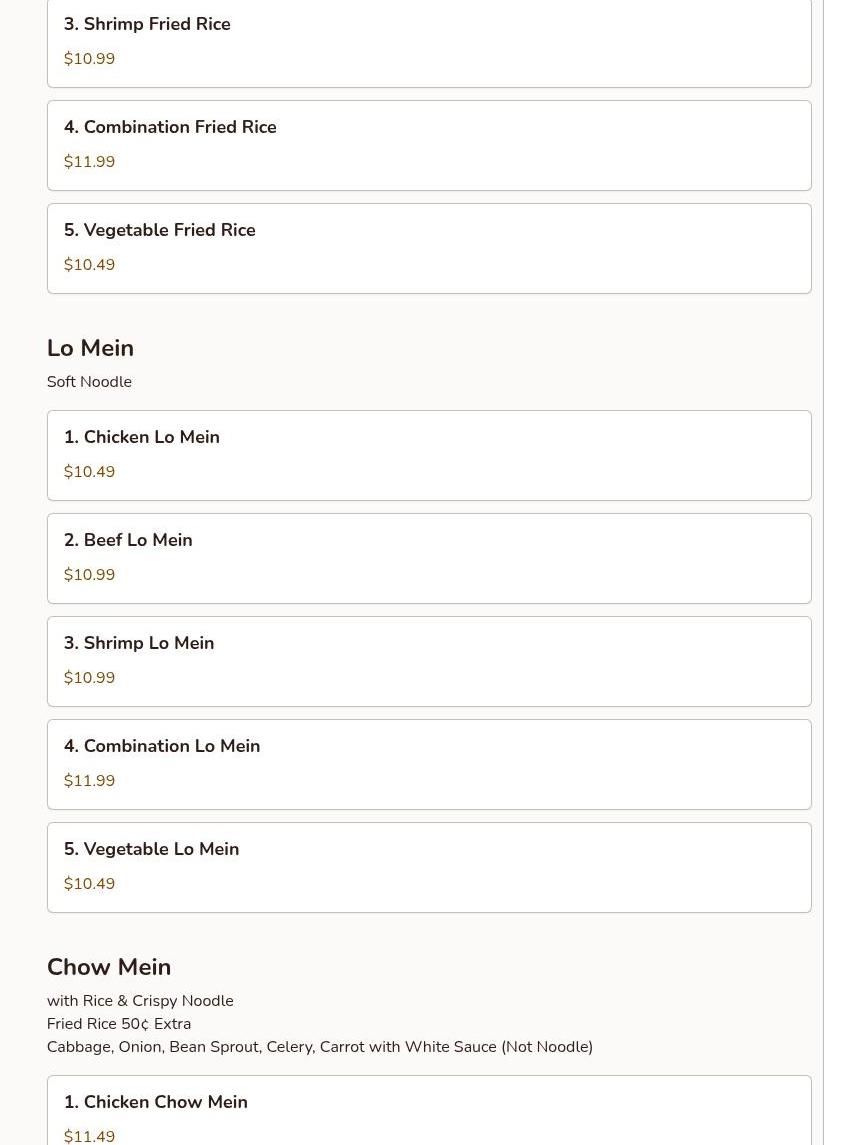Click the $10.99 price under Beef Lo Mein

89,575
